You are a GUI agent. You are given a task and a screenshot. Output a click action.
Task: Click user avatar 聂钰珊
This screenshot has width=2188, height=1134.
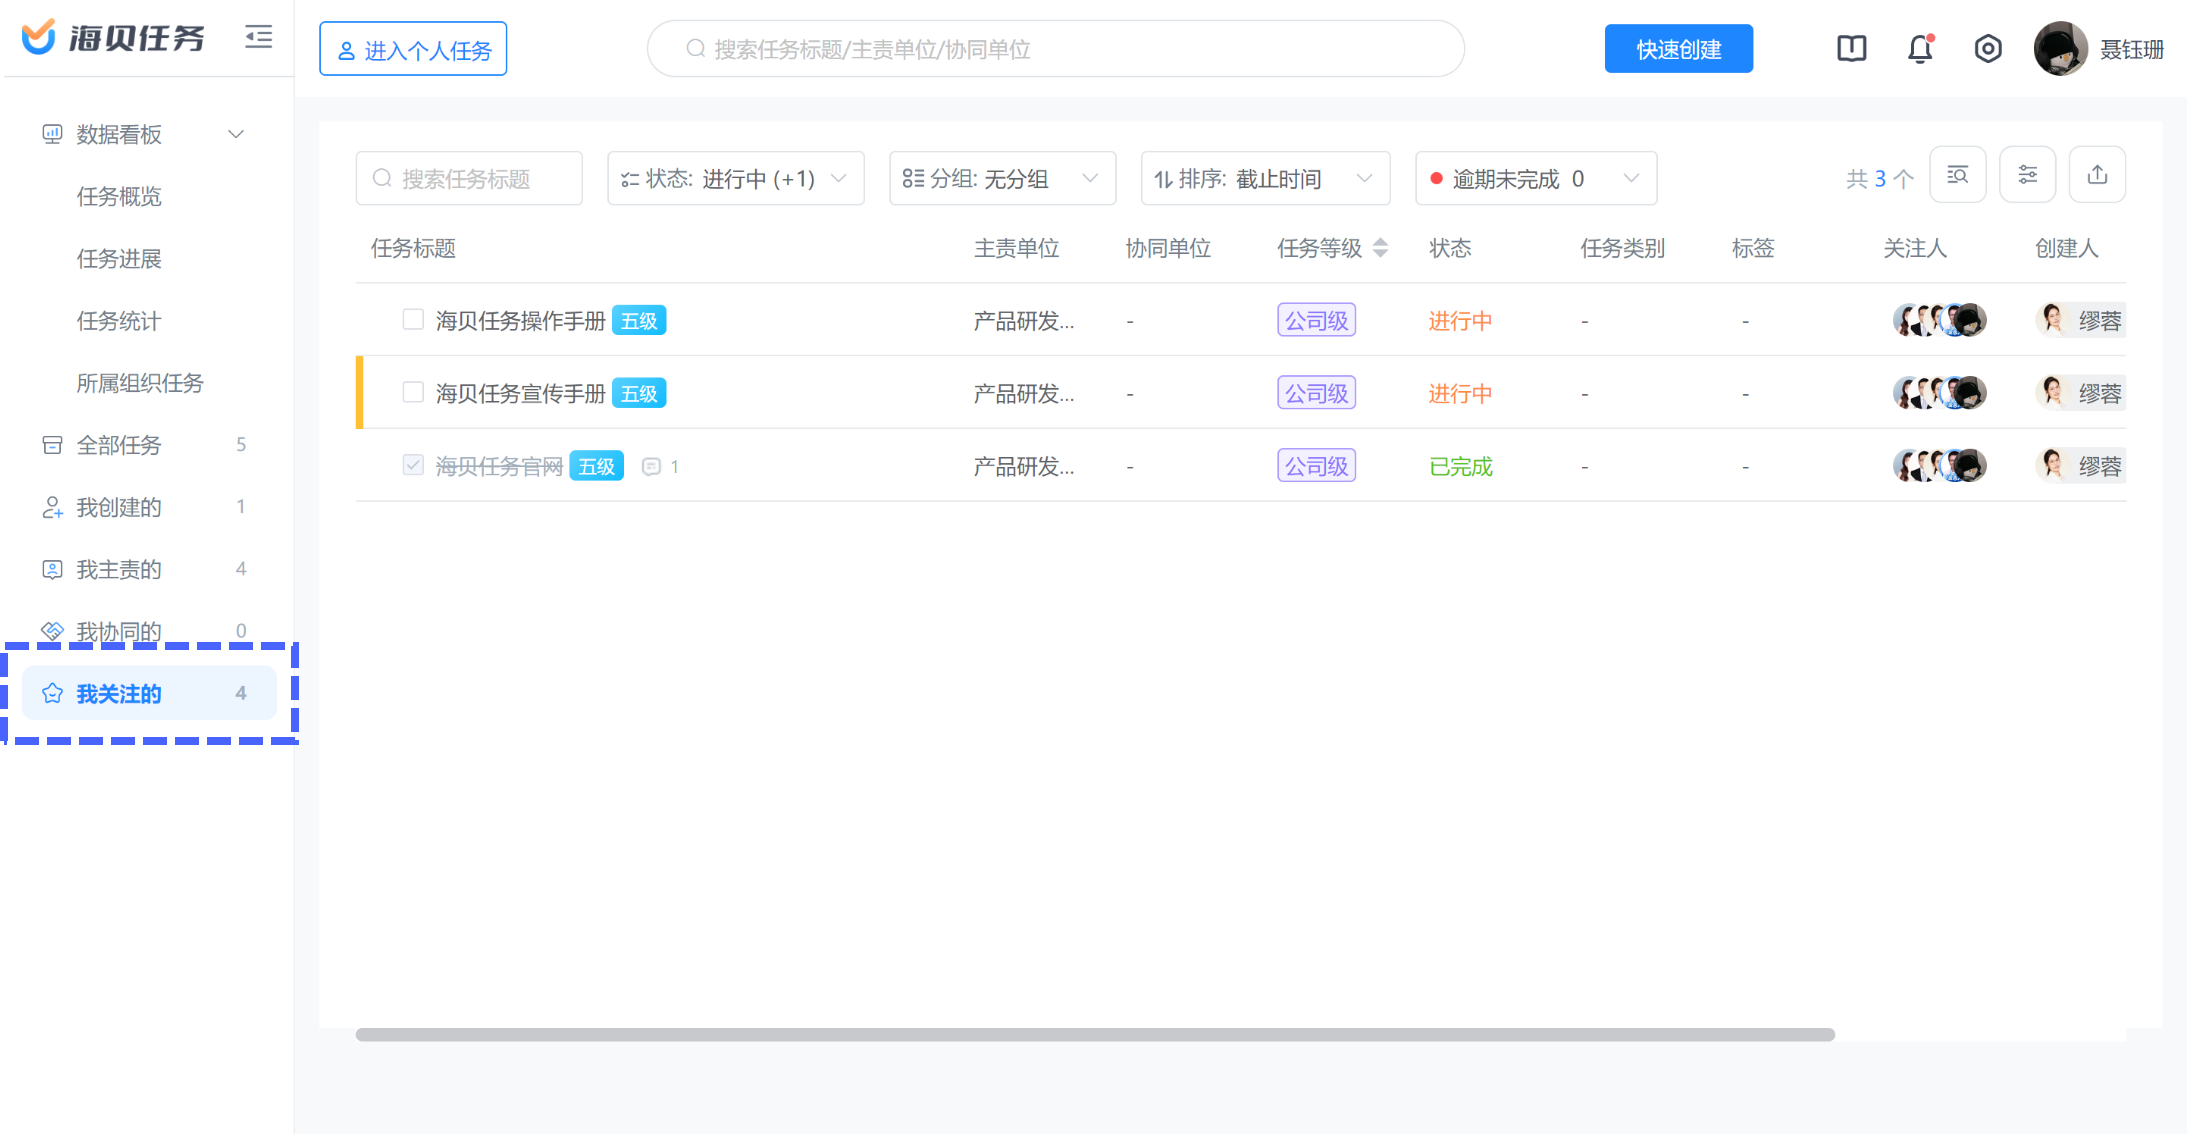tap(2060, 48)
